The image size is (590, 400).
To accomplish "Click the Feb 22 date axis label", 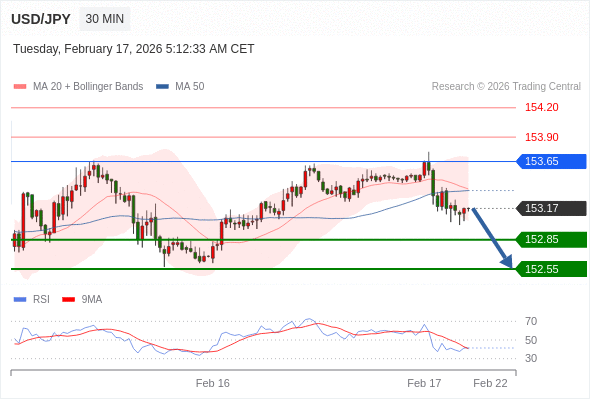I will coord(490,383).
